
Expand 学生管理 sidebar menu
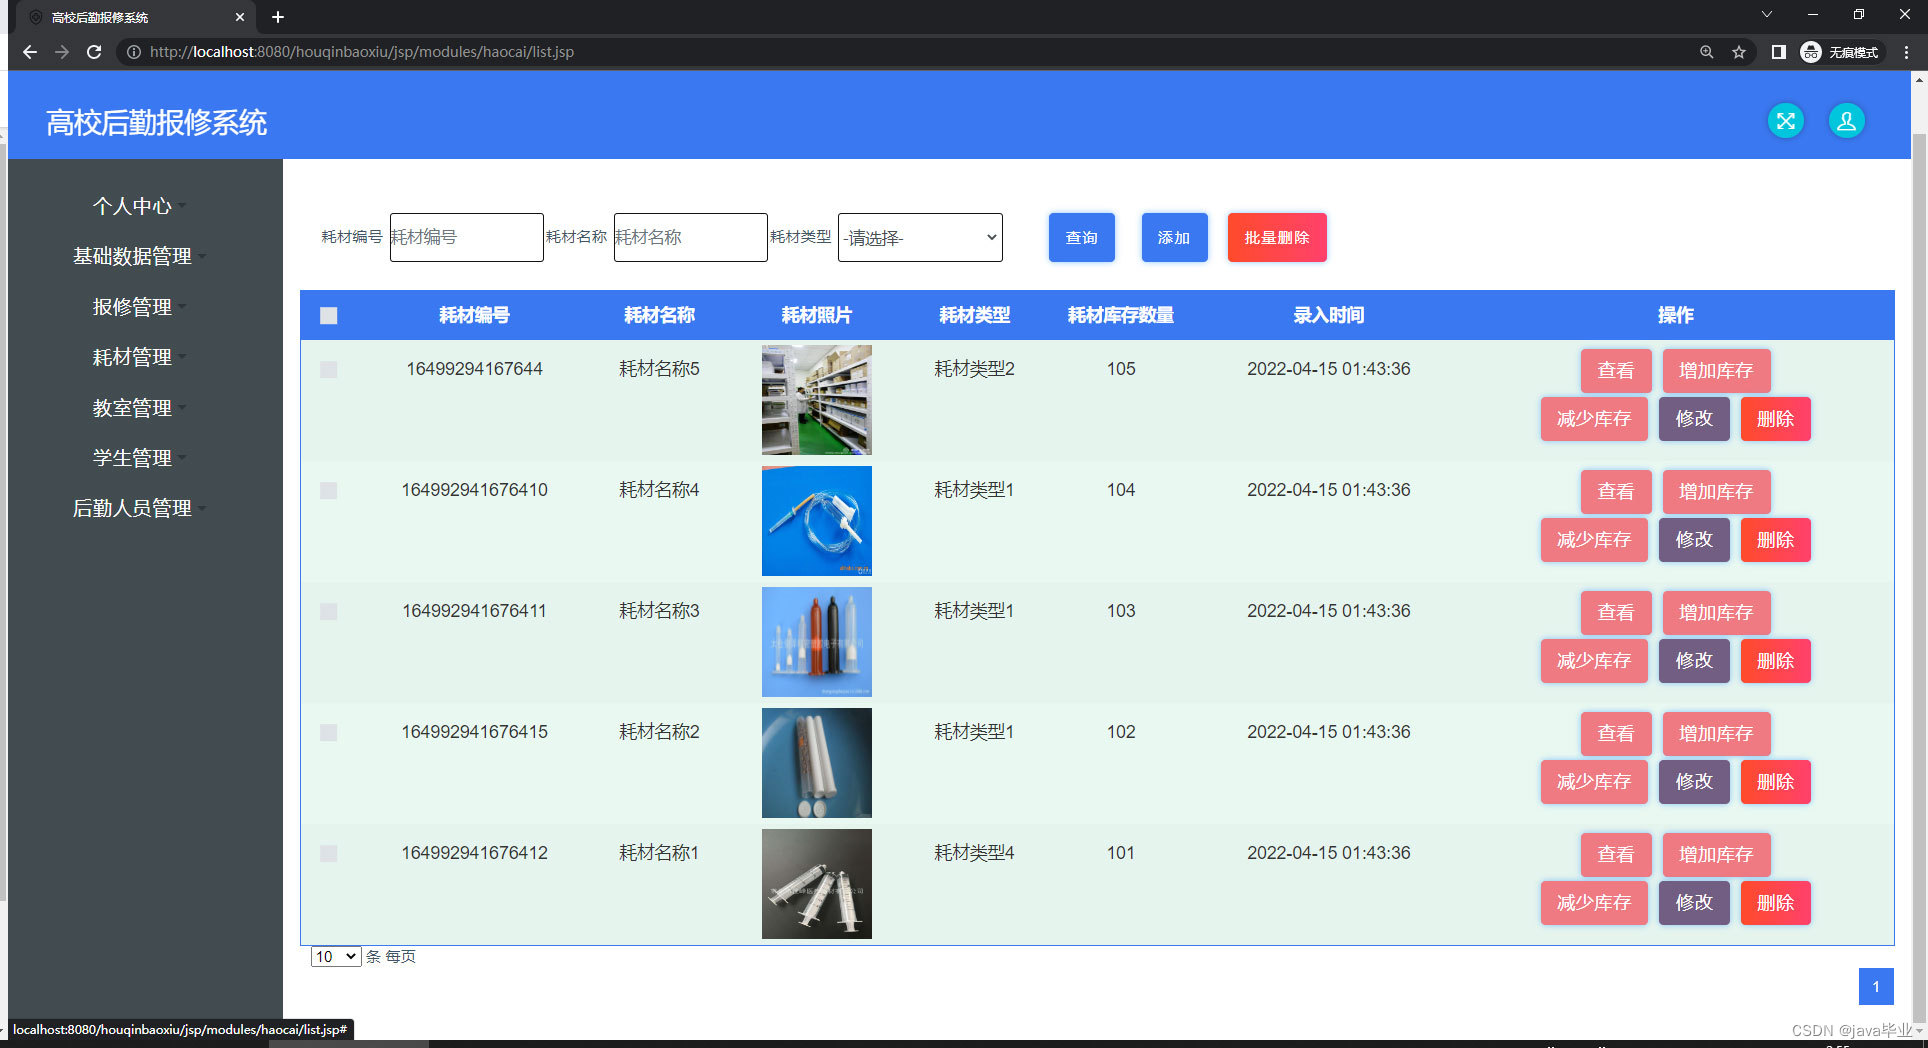[x=139, y=458]
